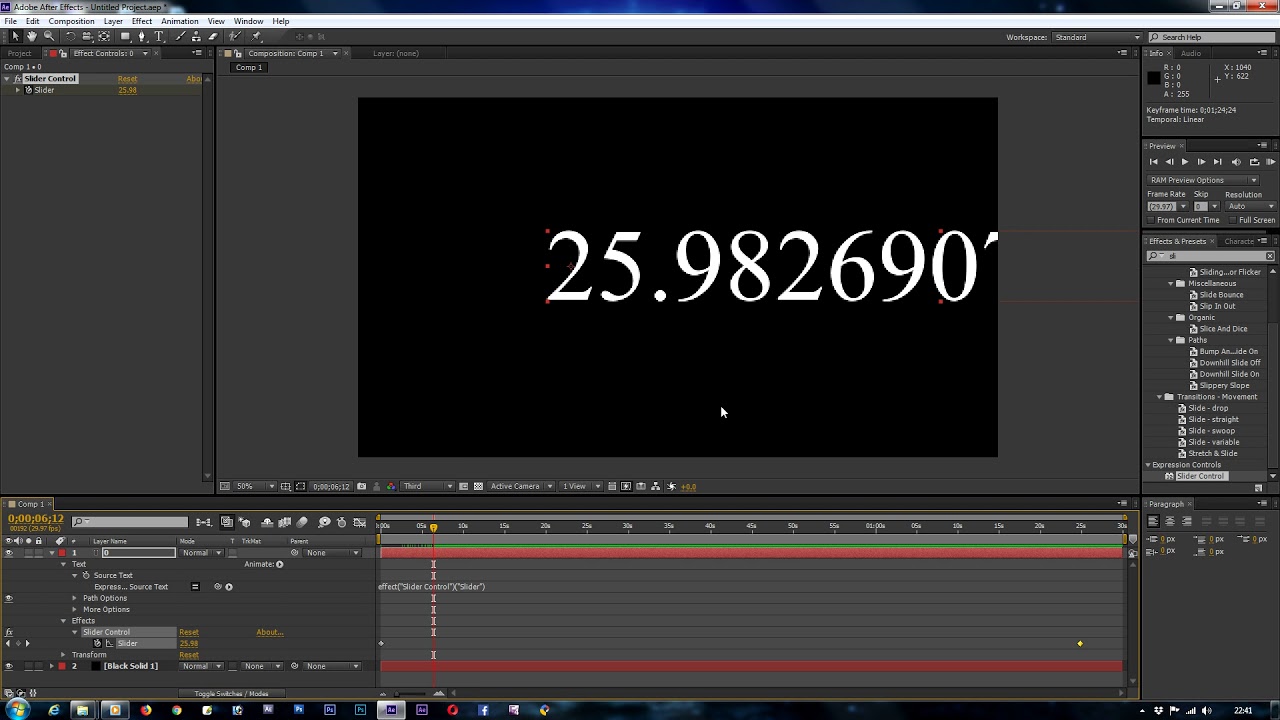Expand More Options in timeline
Viewport: 1280px width, 720px height.
pos(74,610)
